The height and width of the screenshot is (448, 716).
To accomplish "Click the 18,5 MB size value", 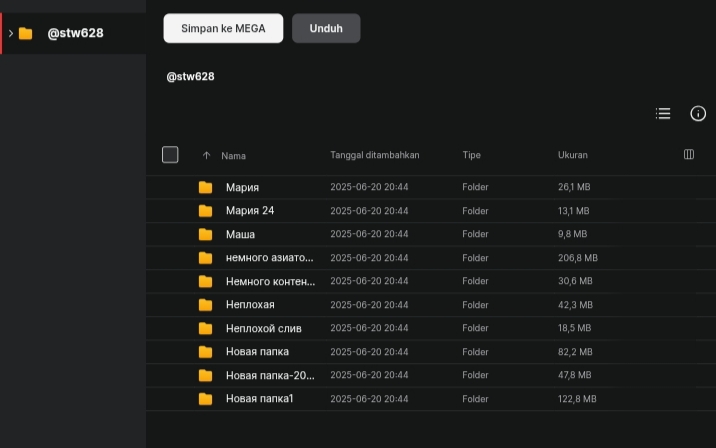I will click(574, 328).
